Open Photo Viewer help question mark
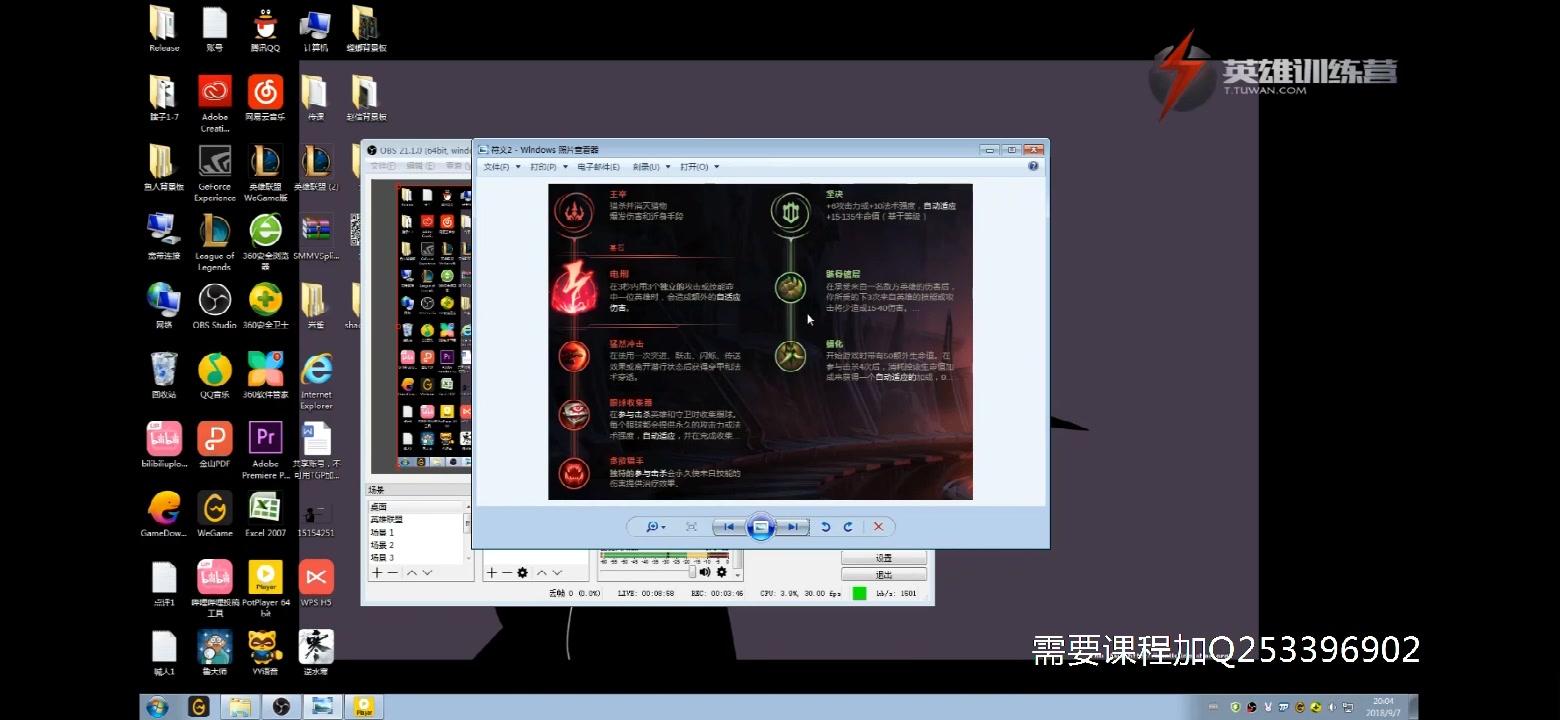This screenshot has height=720, width=1560. 1033,166
